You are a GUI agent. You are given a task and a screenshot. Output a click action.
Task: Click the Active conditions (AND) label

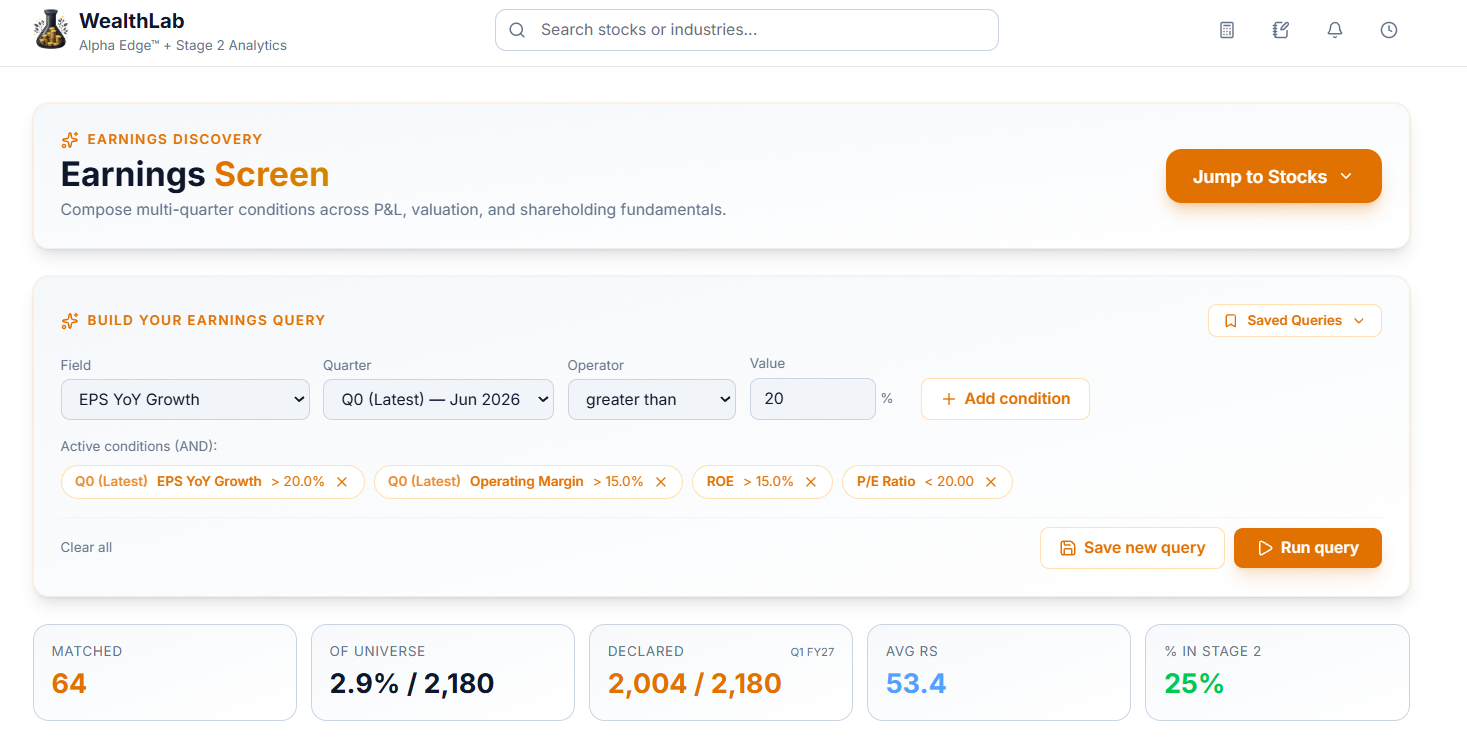tap(139, 446)
